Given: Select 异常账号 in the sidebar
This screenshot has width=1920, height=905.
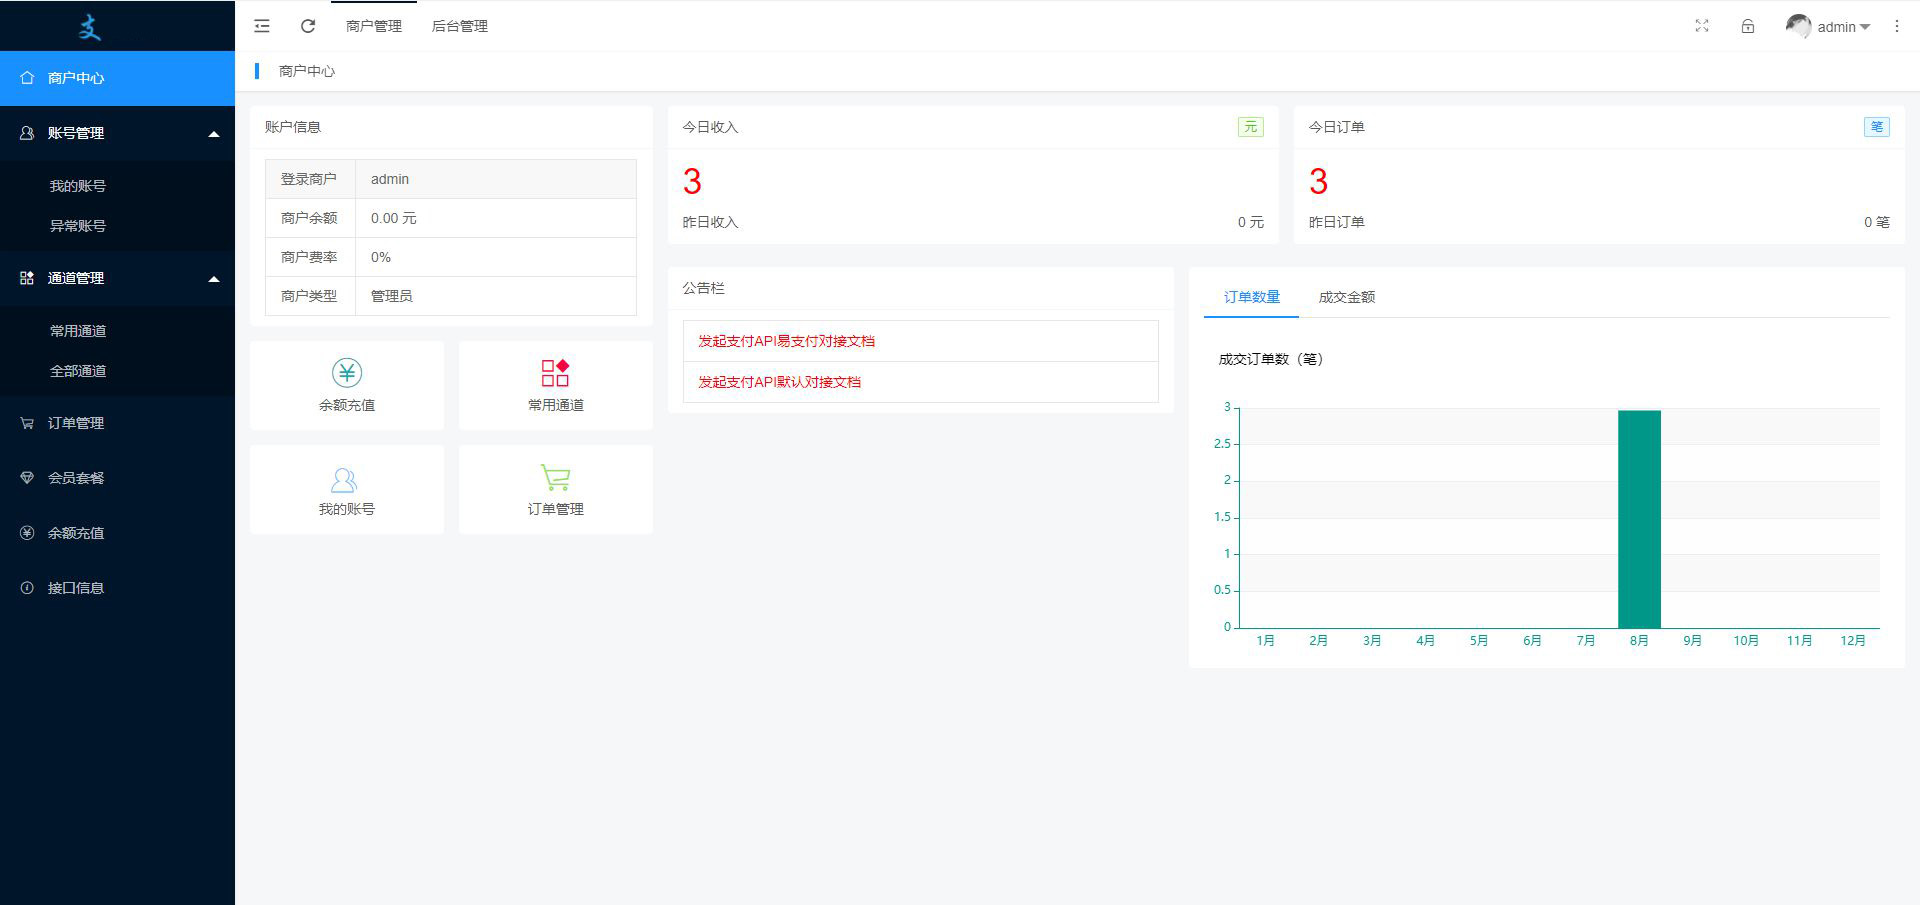Looking at the screenshot, I should click(x=78, y=226).
